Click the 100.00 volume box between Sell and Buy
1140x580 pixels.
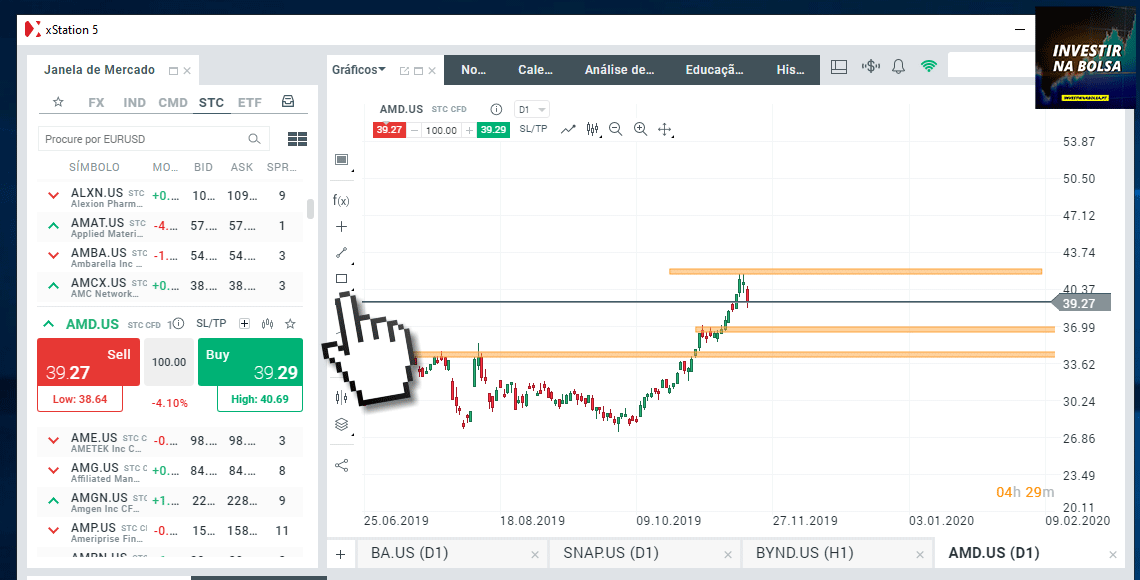click(x=169, y=362)
